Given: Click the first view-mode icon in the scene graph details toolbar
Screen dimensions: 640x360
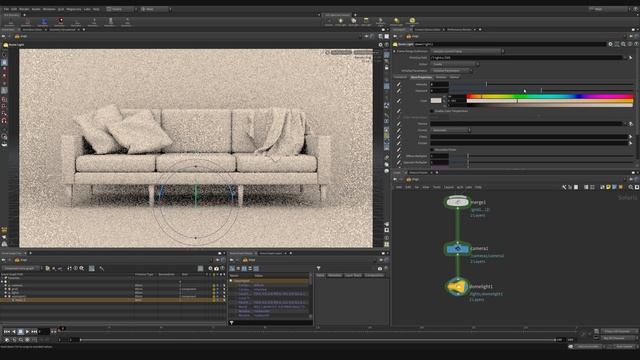Looking at the screenshot, I should coord(232,268).
